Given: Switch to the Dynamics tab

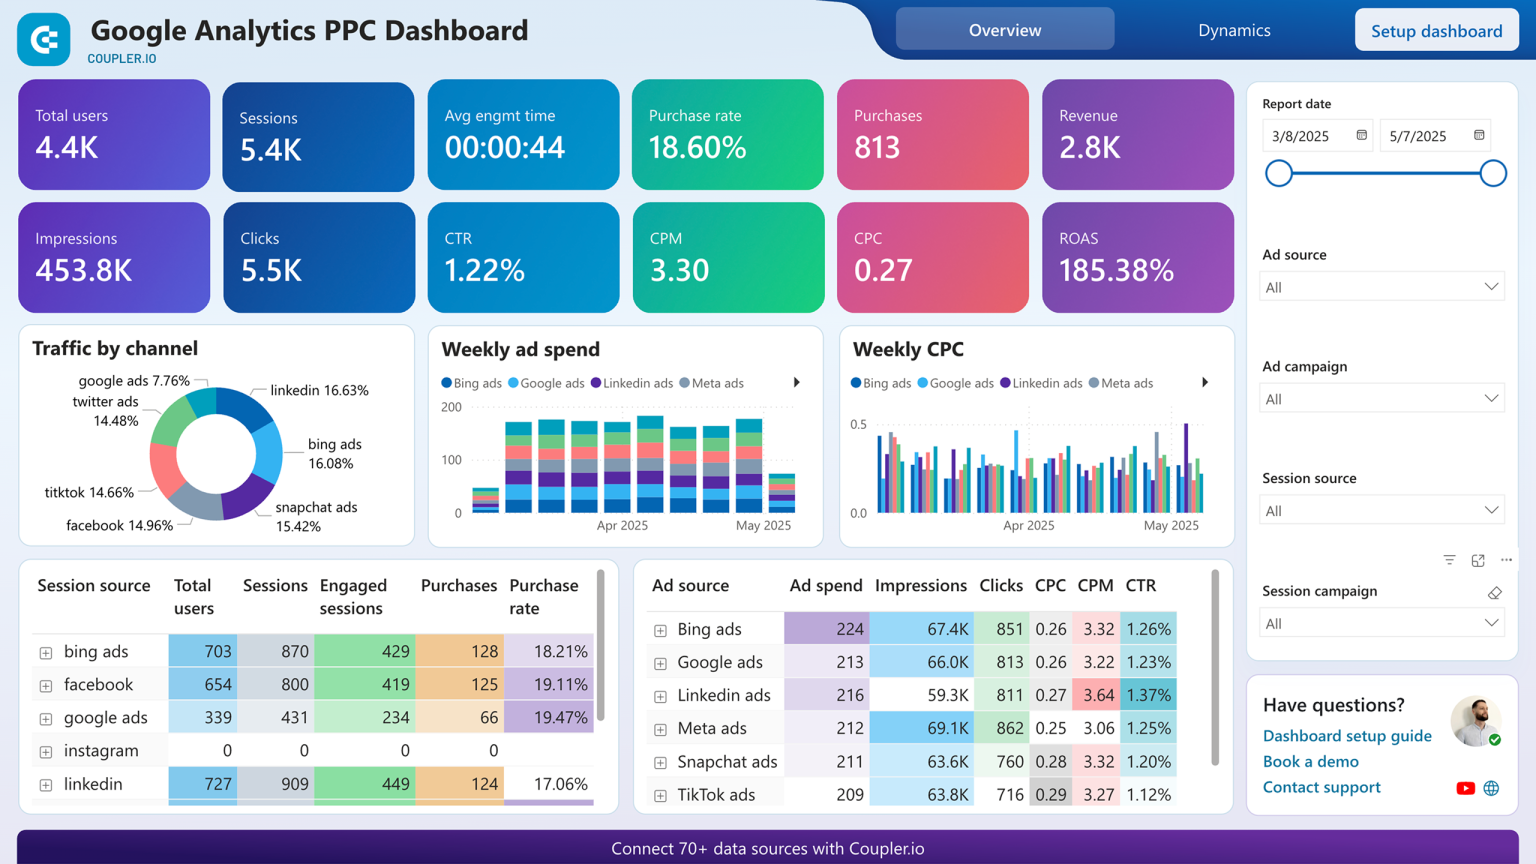Looking at the screenshot, I should (1233, 30).
